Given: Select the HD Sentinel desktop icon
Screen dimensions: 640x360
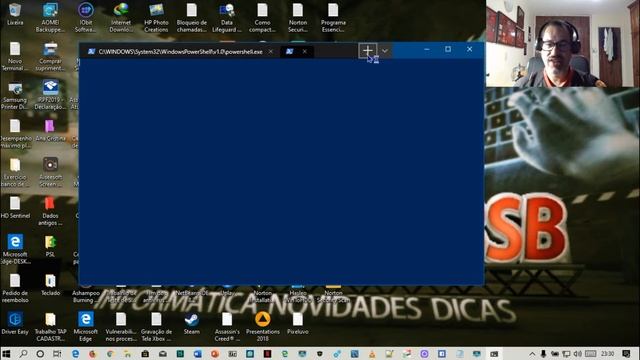Looking at the screenshot, I should (15, 207).
